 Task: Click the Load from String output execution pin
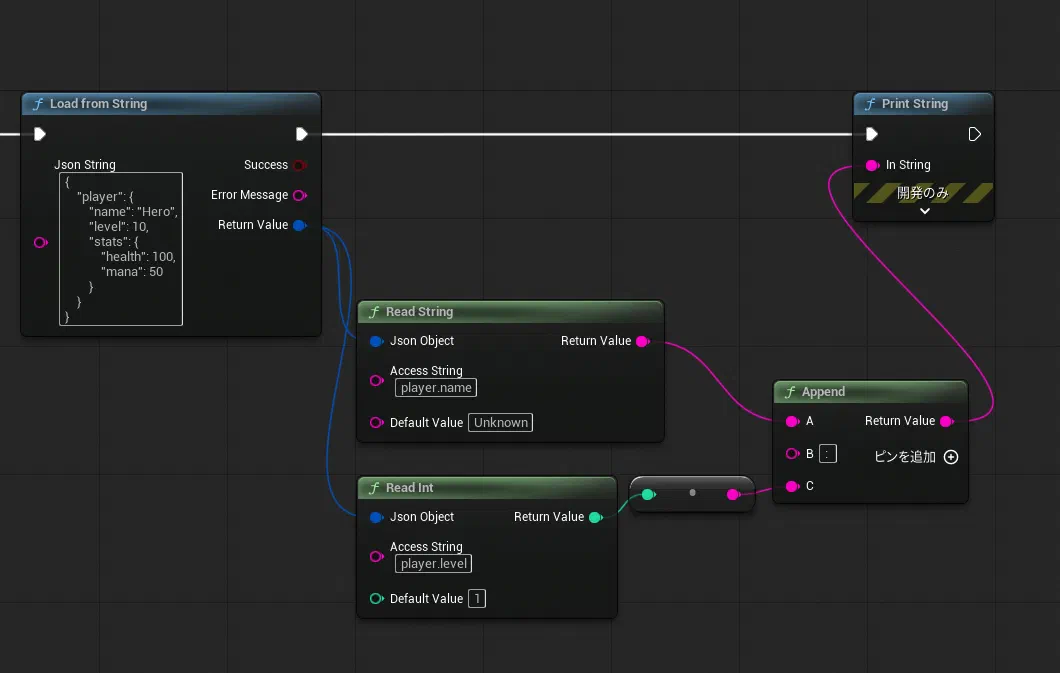pos(302,134)
